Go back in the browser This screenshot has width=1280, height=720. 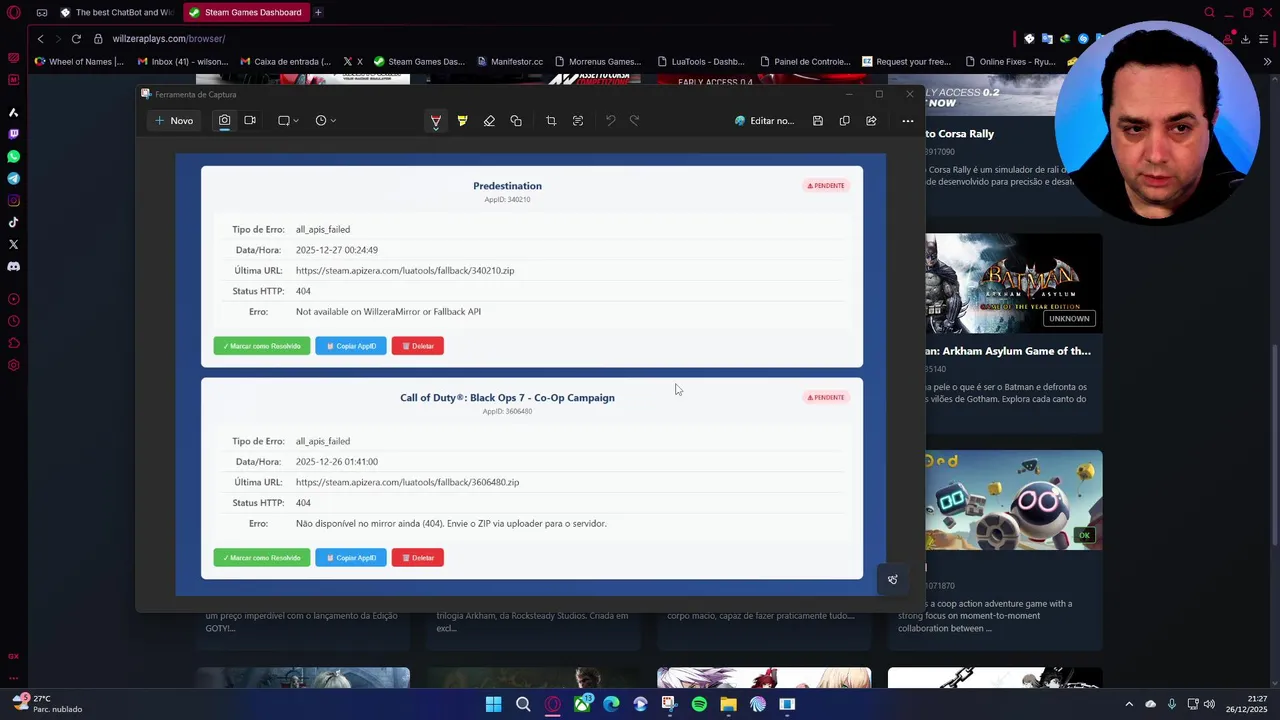pos(40,38)
